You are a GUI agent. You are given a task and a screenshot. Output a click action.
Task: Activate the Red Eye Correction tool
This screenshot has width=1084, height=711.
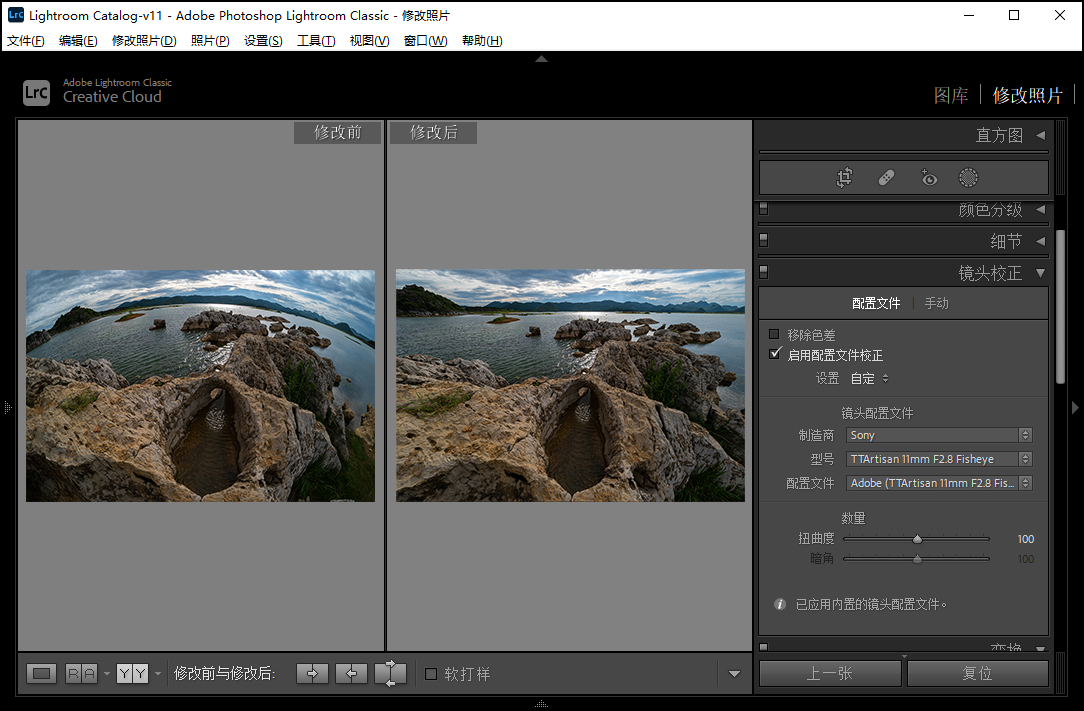[x=929, y=178]
